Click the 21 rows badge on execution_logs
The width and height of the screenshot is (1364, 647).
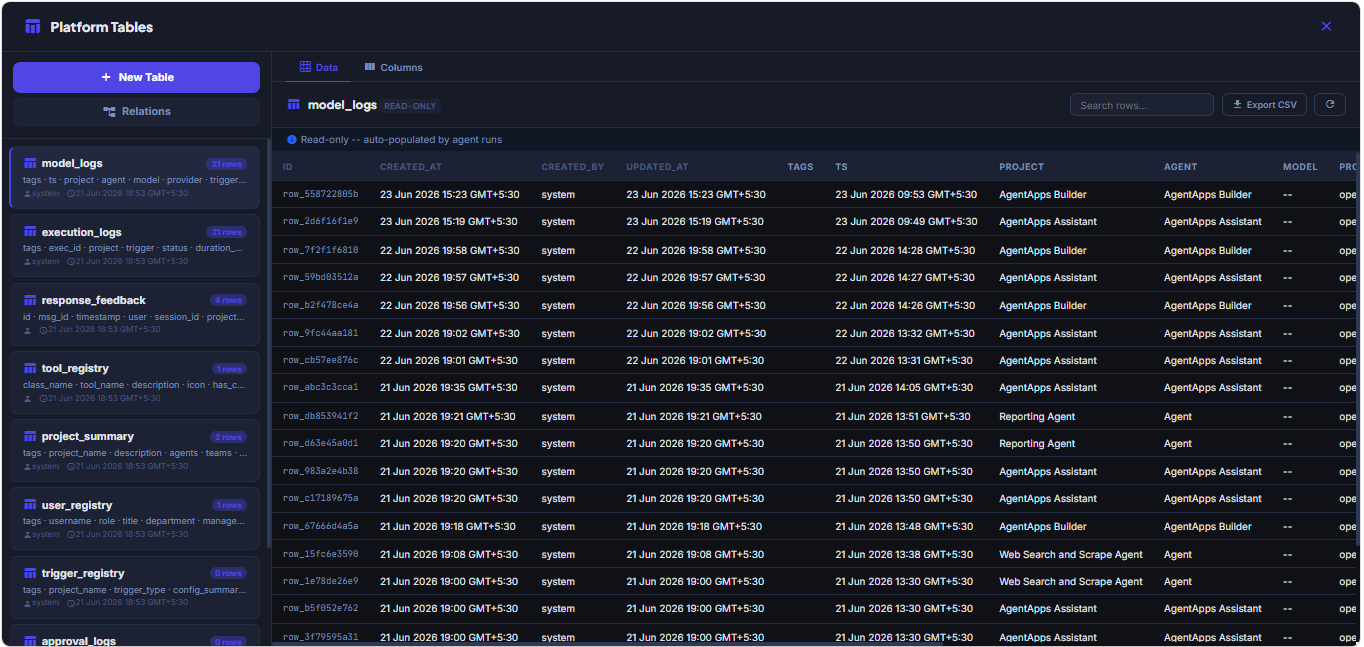(x=226, y=232)
